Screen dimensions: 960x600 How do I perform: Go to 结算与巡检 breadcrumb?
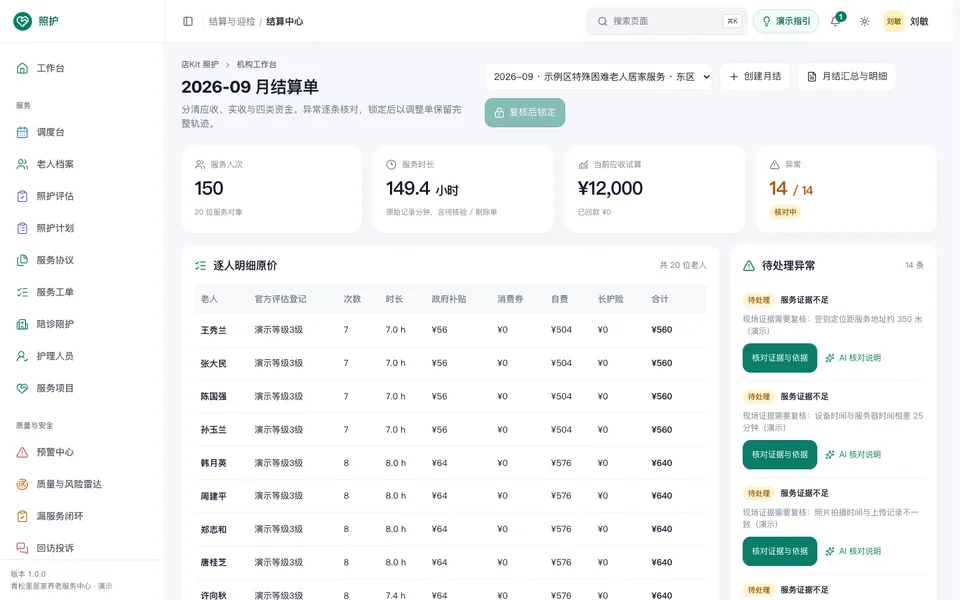(x=231, y=21)
